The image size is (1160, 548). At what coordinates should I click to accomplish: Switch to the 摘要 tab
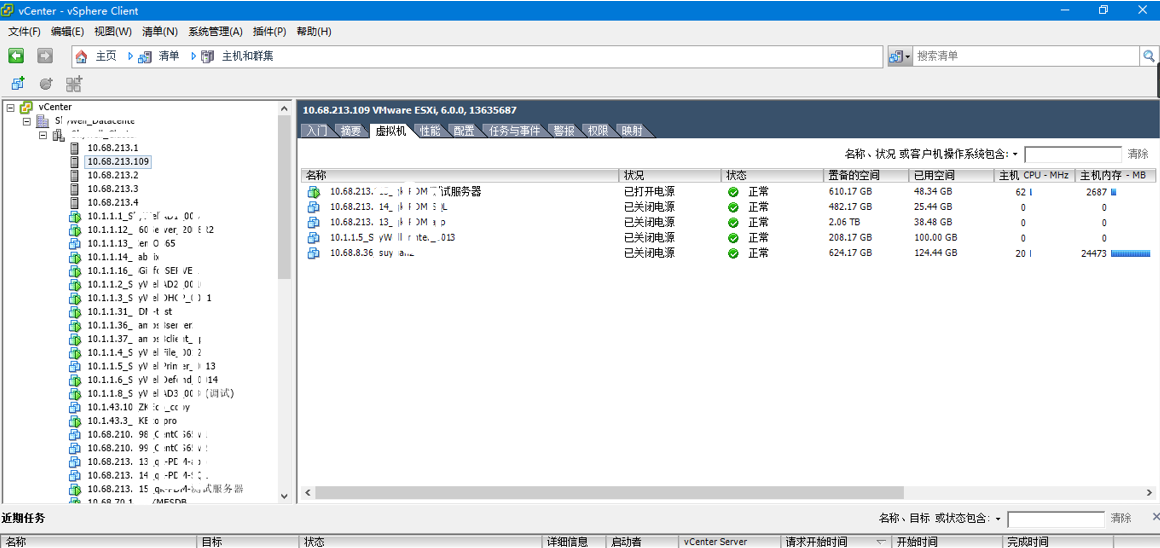pyautogui.click(x=351, y=131)
